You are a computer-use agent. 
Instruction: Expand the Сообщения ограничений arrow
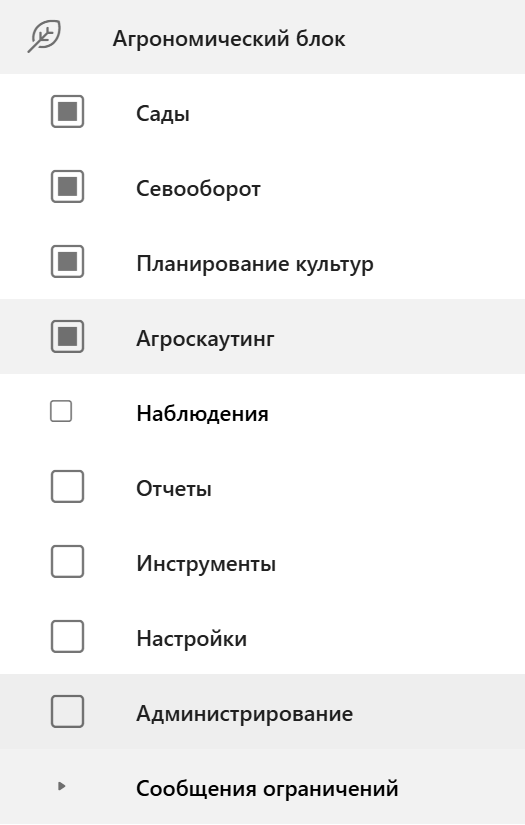(62, 786)
